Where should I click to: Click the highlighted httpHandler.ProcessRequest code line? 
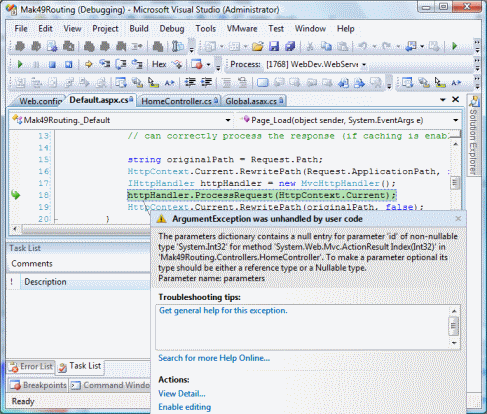[262, 195]
